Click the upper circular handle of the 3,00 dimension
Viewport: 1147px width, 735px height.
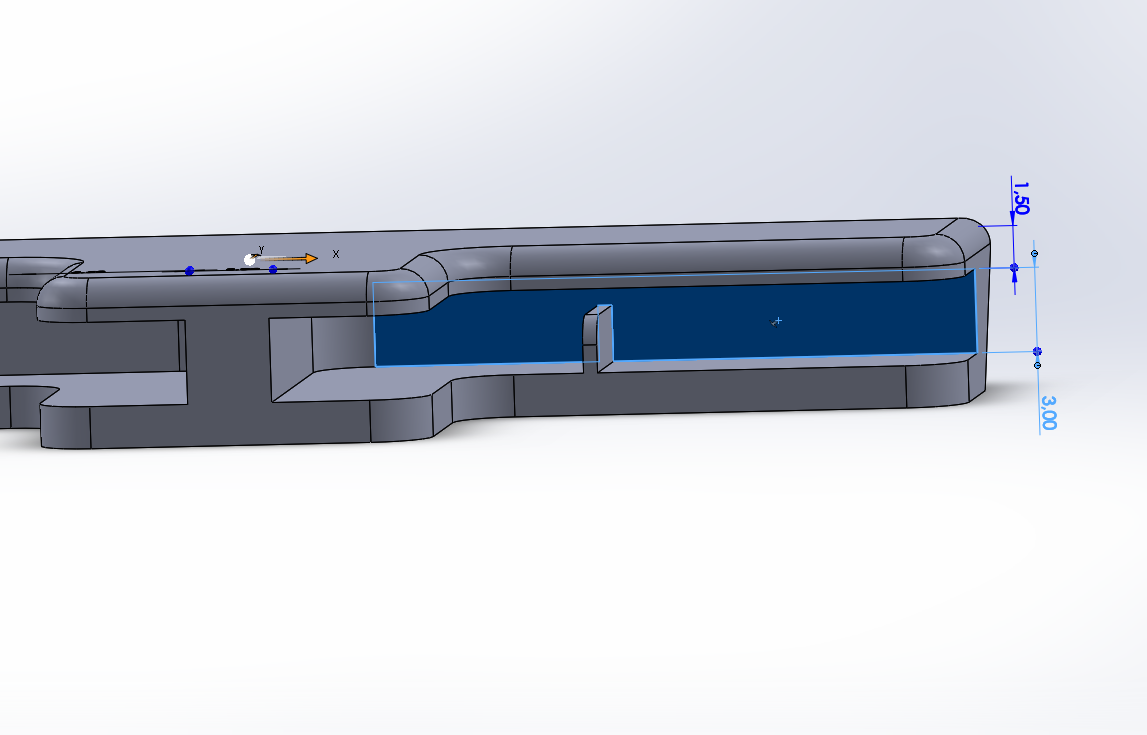click(x=1034, y=254)
